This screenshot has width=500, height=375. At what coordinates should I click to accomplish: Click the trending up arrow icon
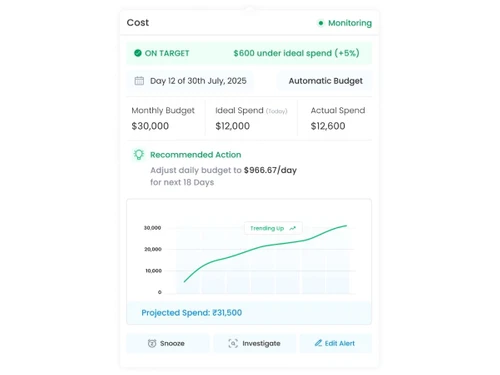click(x=292, y=228)
